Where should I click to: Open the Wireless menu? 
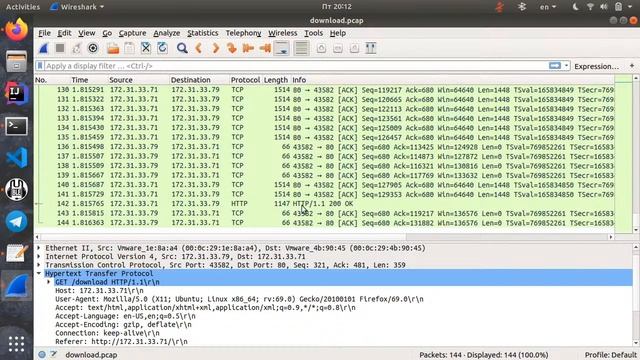(282, 33)
